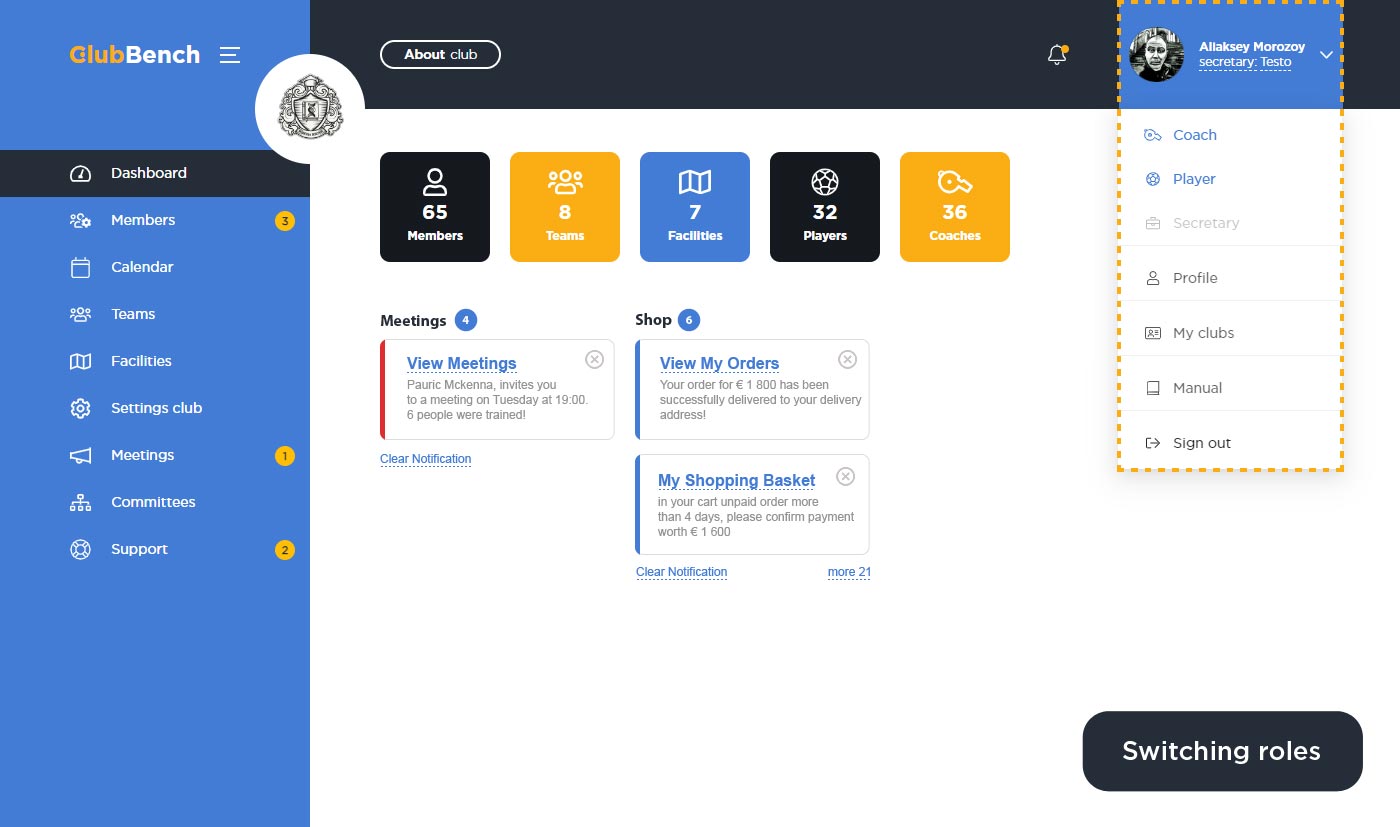Open Support lifebuoy icon in sidebar
Screen dimensions: 1400x827
tap(81, 549)
